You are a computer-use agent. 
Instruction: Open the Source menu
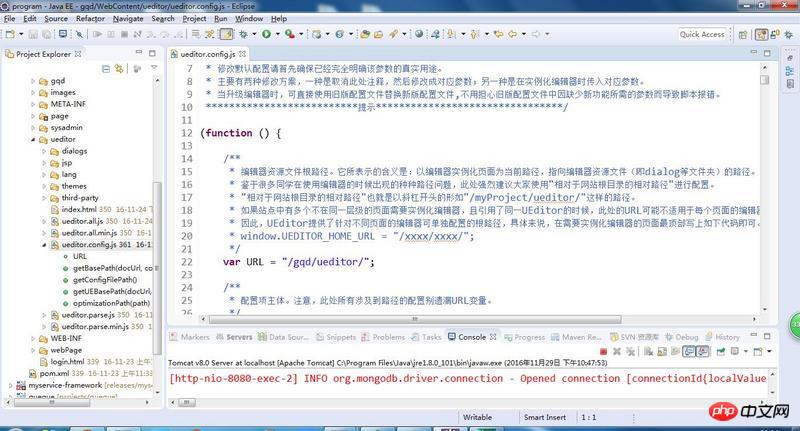[x=56, y=18]
